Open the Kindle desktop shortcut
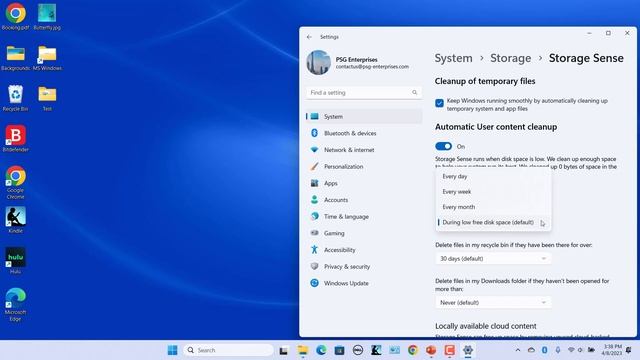This screenshot has width=640, height=360. click(16, 220)
